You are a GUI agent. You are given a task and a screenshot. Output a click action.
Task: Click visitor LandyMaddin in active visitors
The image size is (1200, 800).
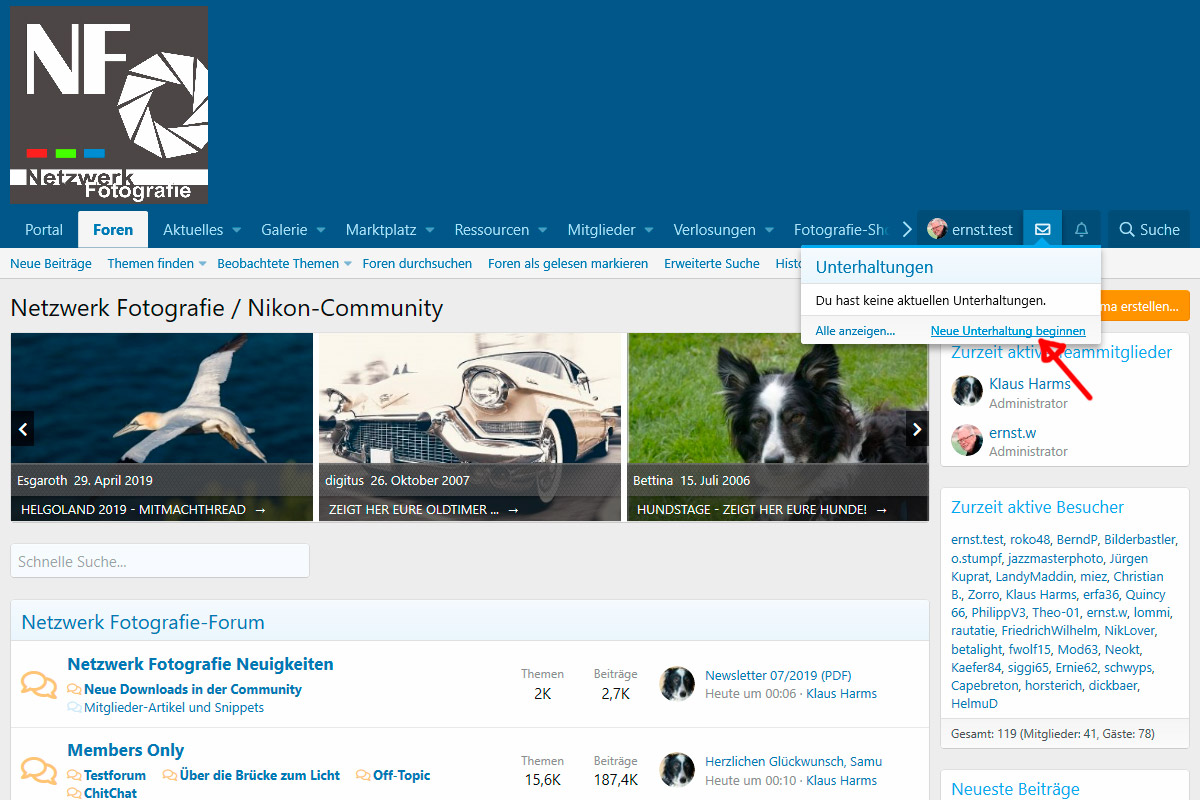[x=1033, y=576]
